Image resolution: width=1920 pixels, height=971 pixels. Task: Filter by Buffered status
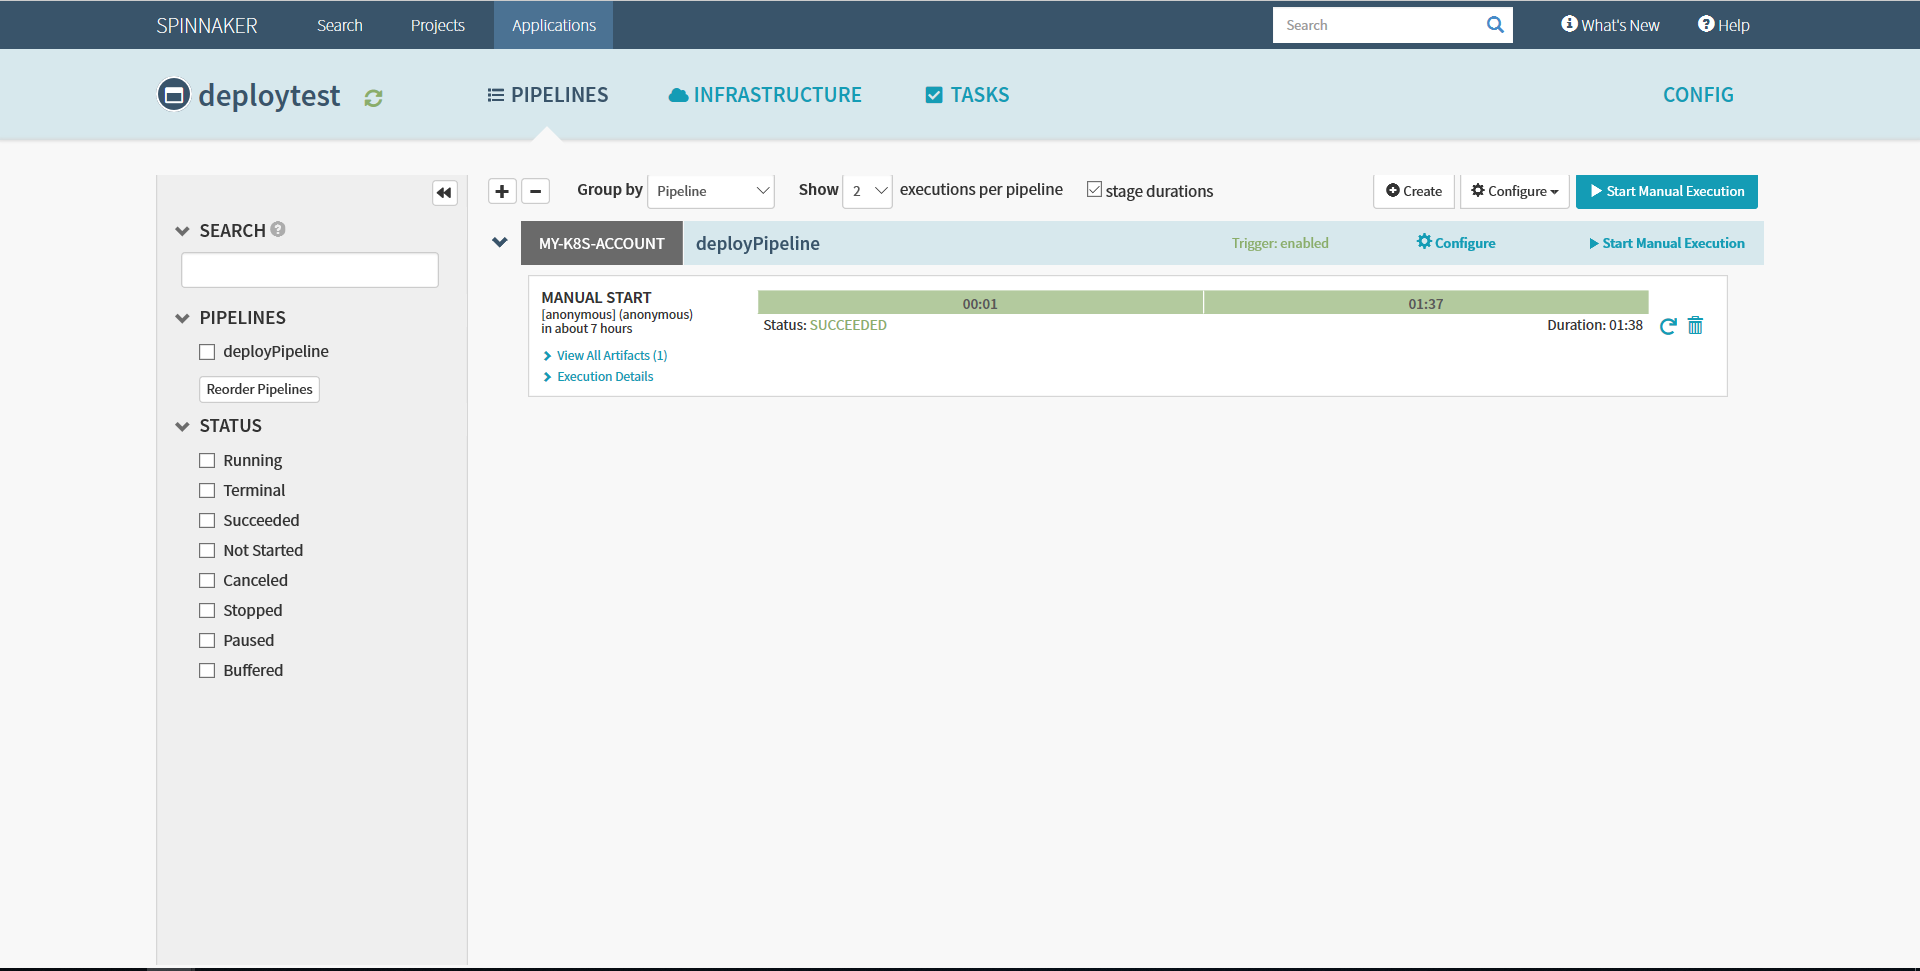(207, 671)
